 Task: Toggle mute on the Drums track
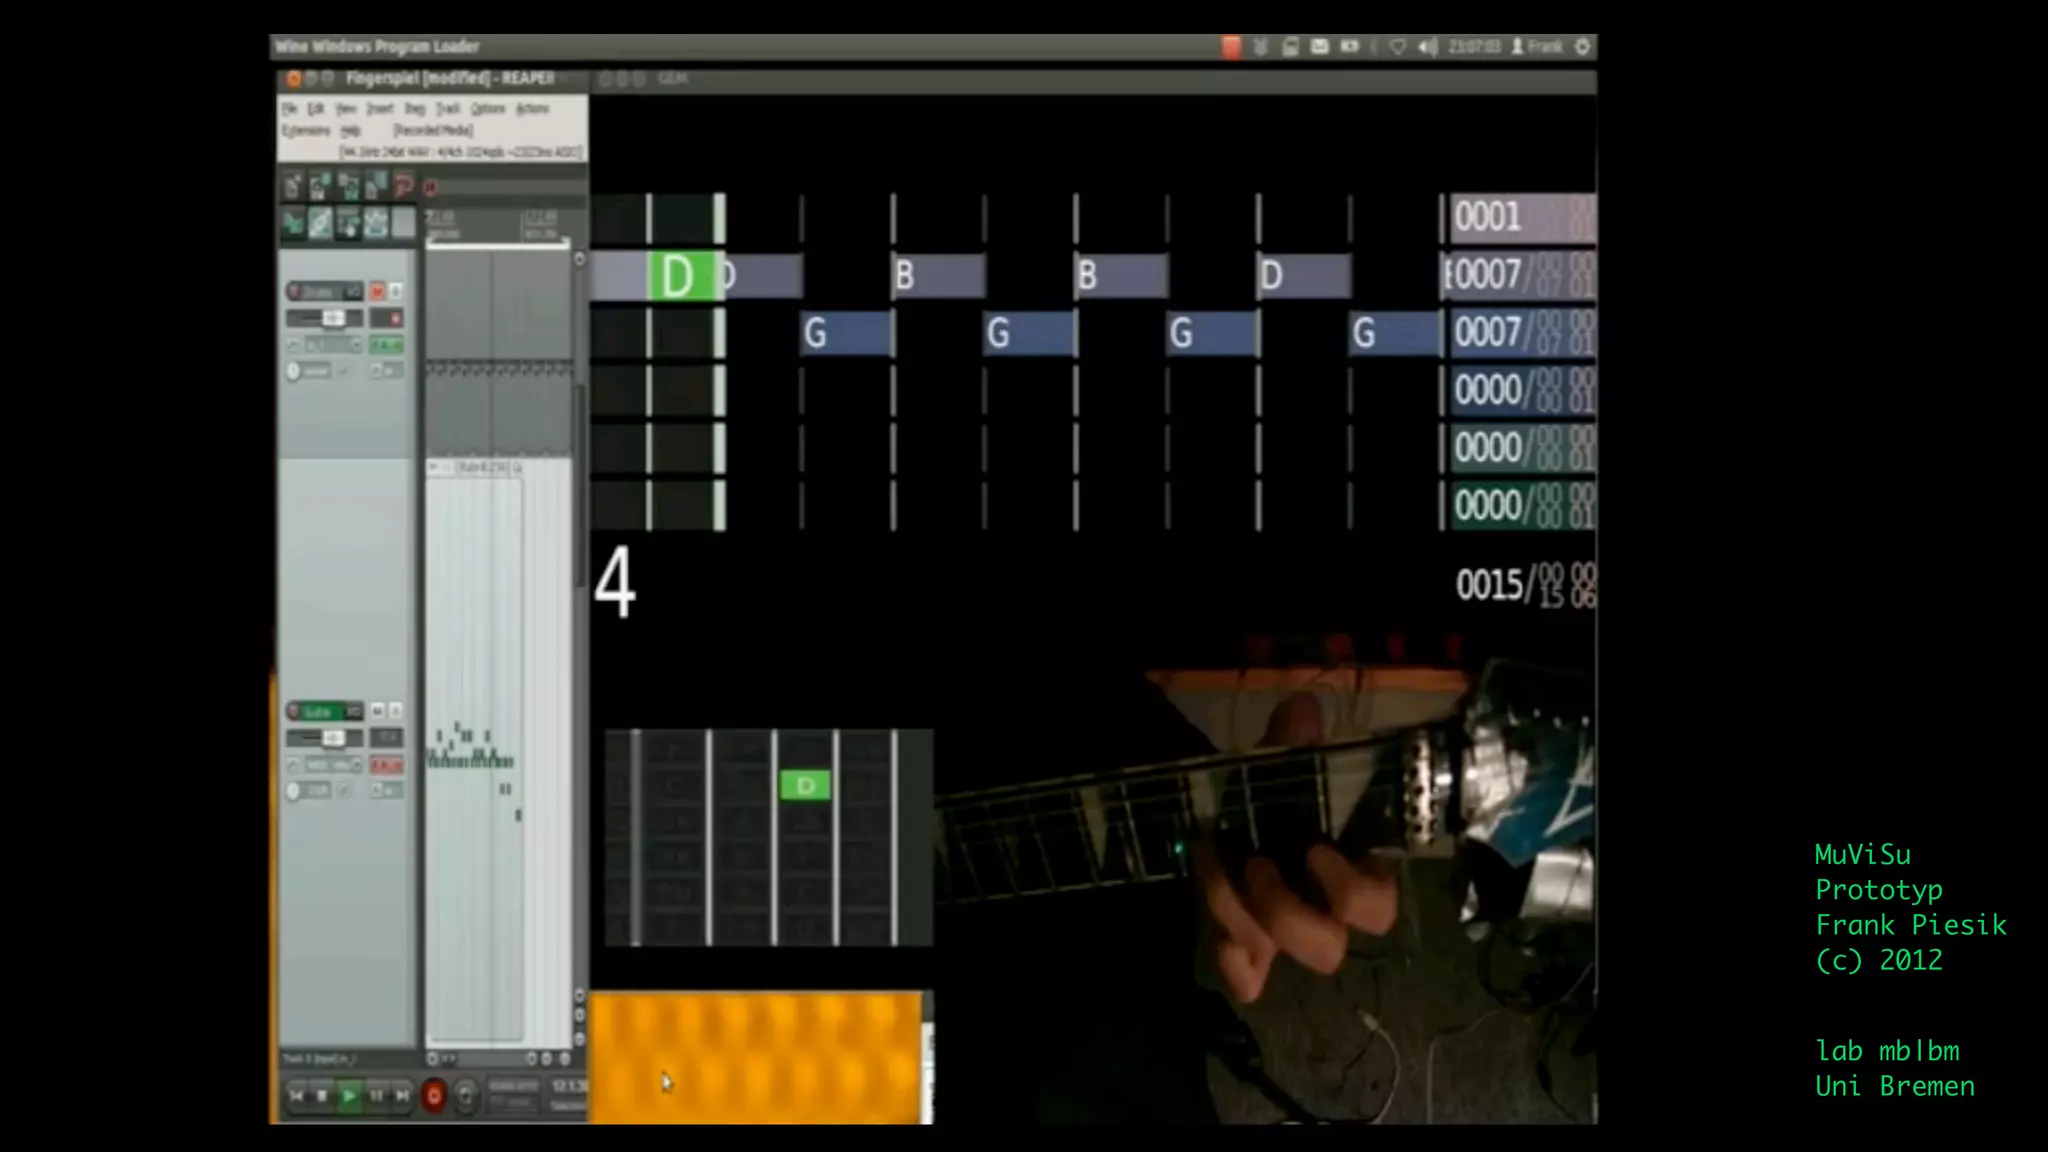tap(378, 291)
